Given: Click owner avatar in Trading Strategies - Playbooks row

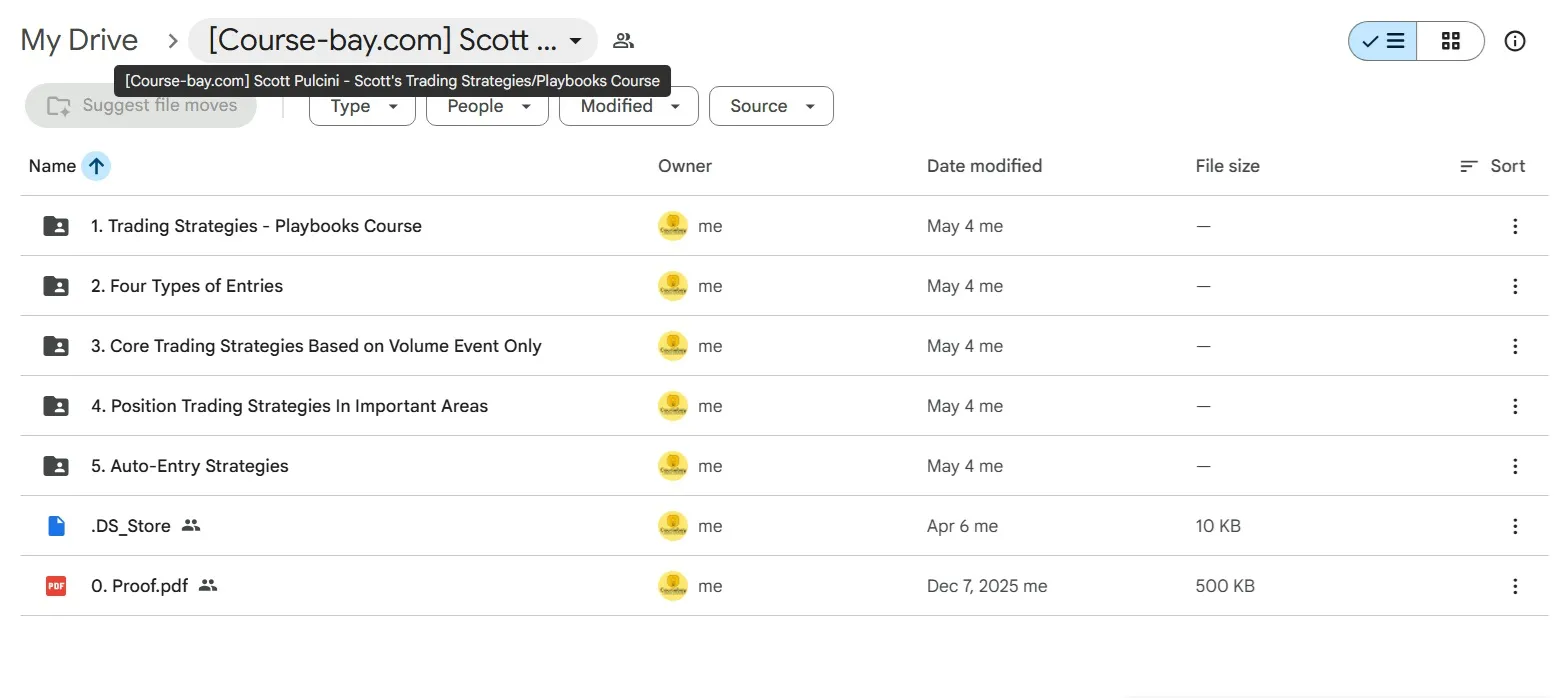Looking at the screenshot, I should coord(673,226).
